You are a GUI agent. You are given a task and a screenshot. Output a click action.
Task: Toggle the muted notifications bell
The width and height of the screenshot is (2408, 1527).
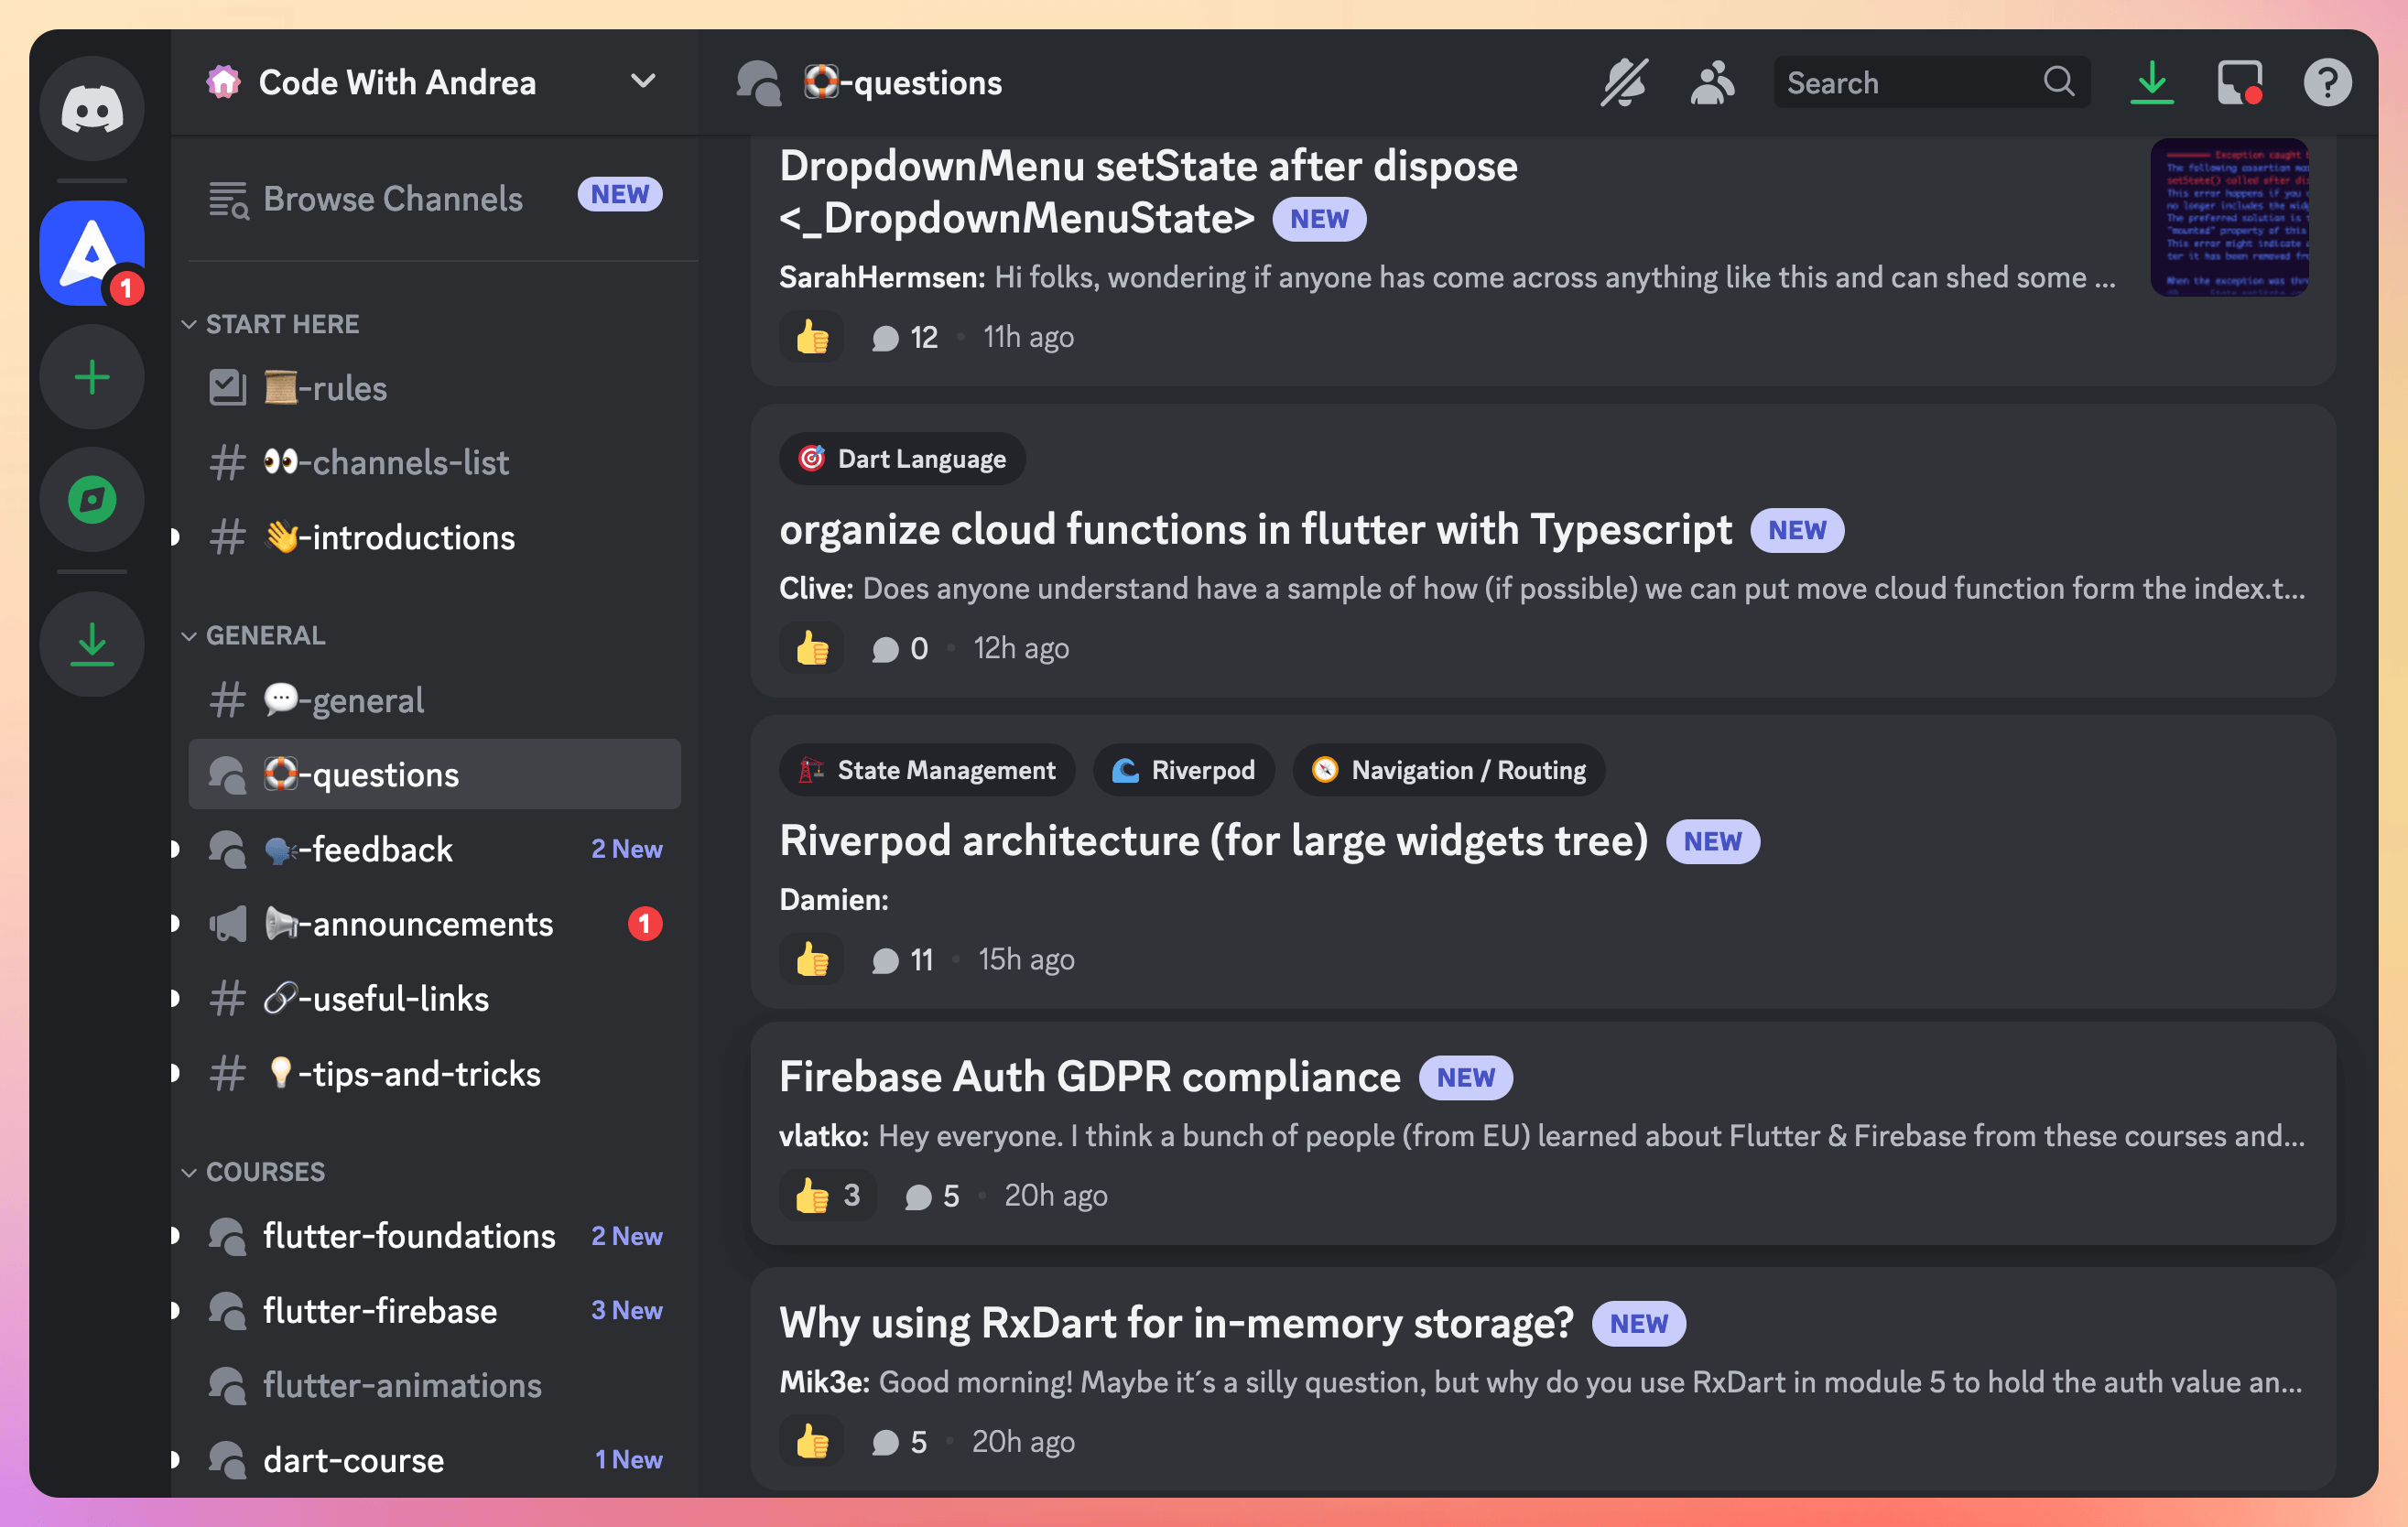[x=1624, y=82]
